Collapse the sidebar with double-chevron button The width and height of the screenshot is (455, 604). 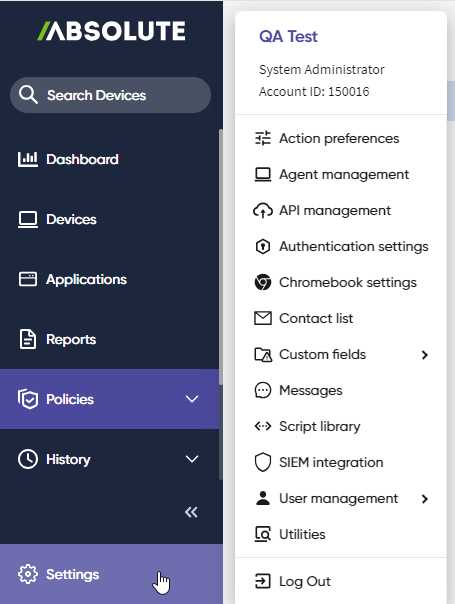[x=191, y=512]
